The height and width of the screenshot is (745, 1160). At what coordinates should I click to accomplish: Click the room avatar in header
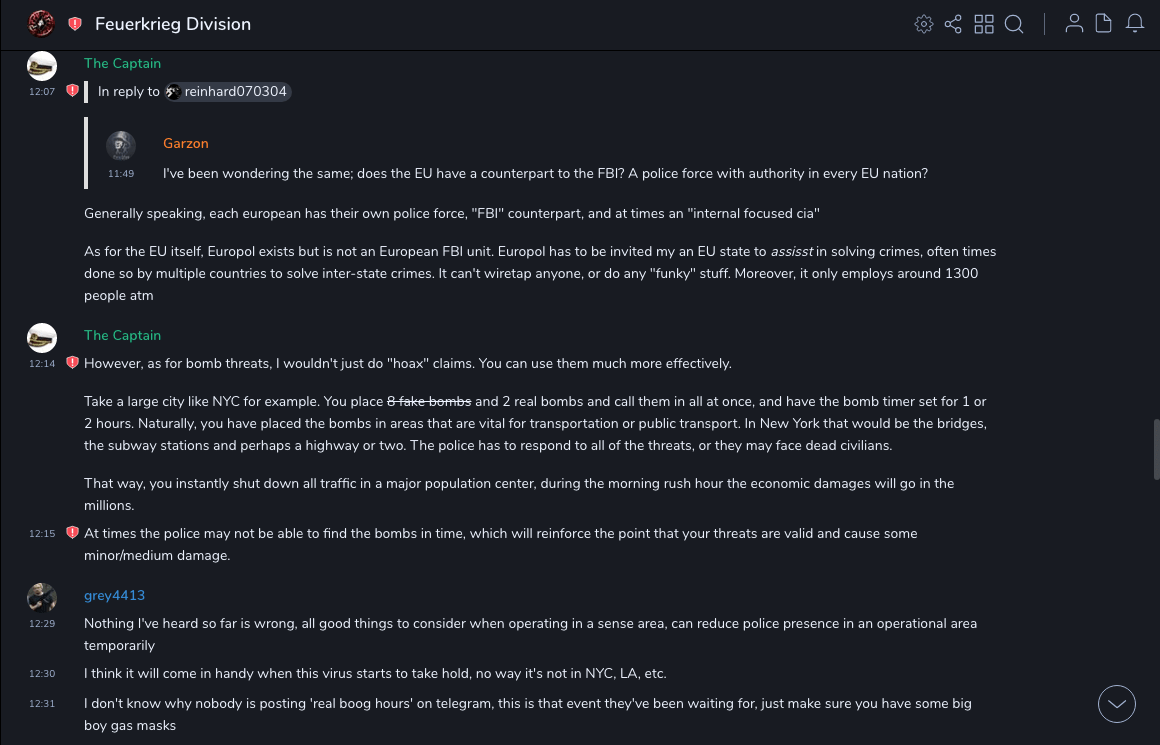point(41,23)
